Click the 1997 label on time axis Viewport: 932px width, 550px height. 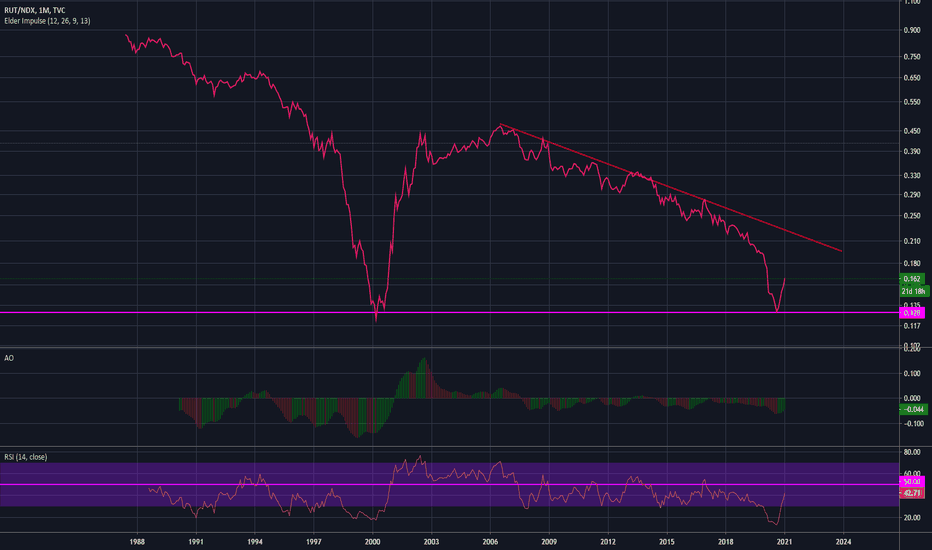pos(314,542)
